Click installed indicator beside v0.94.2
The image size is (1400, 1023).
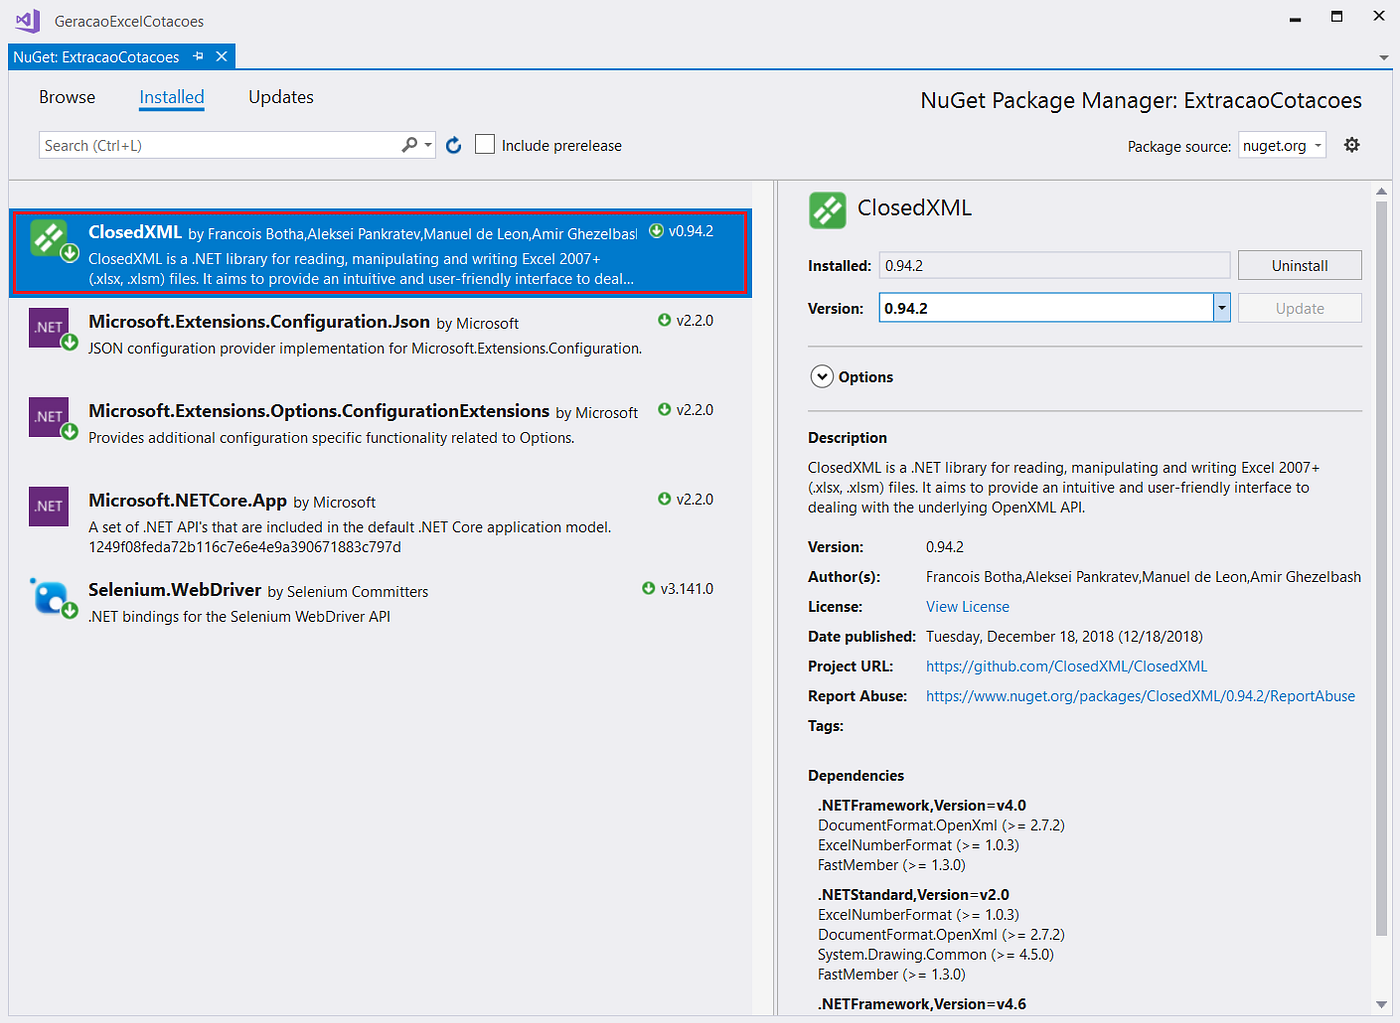656,231
